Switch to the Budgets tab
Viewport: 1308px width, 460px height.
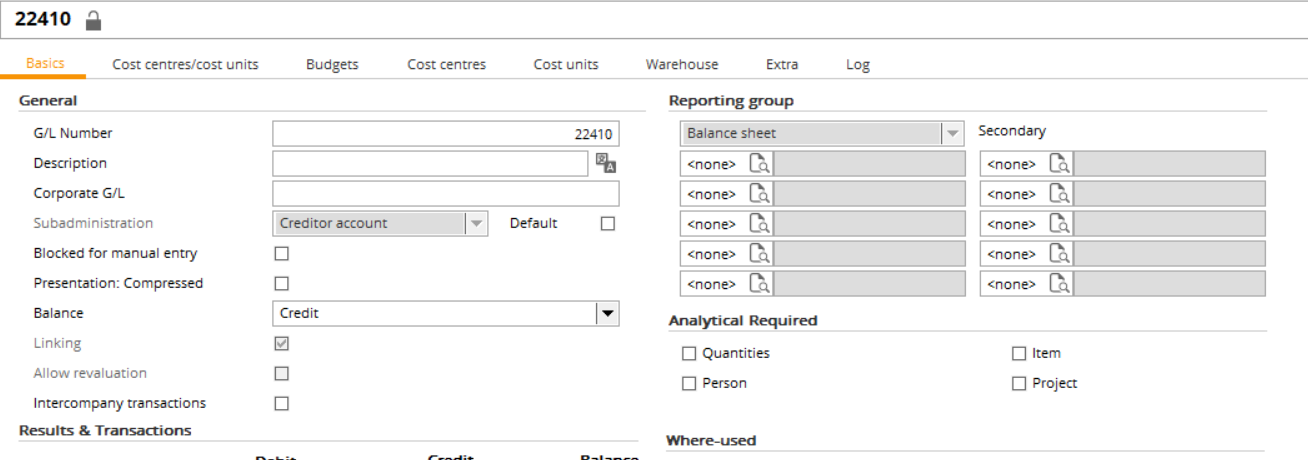332,64
